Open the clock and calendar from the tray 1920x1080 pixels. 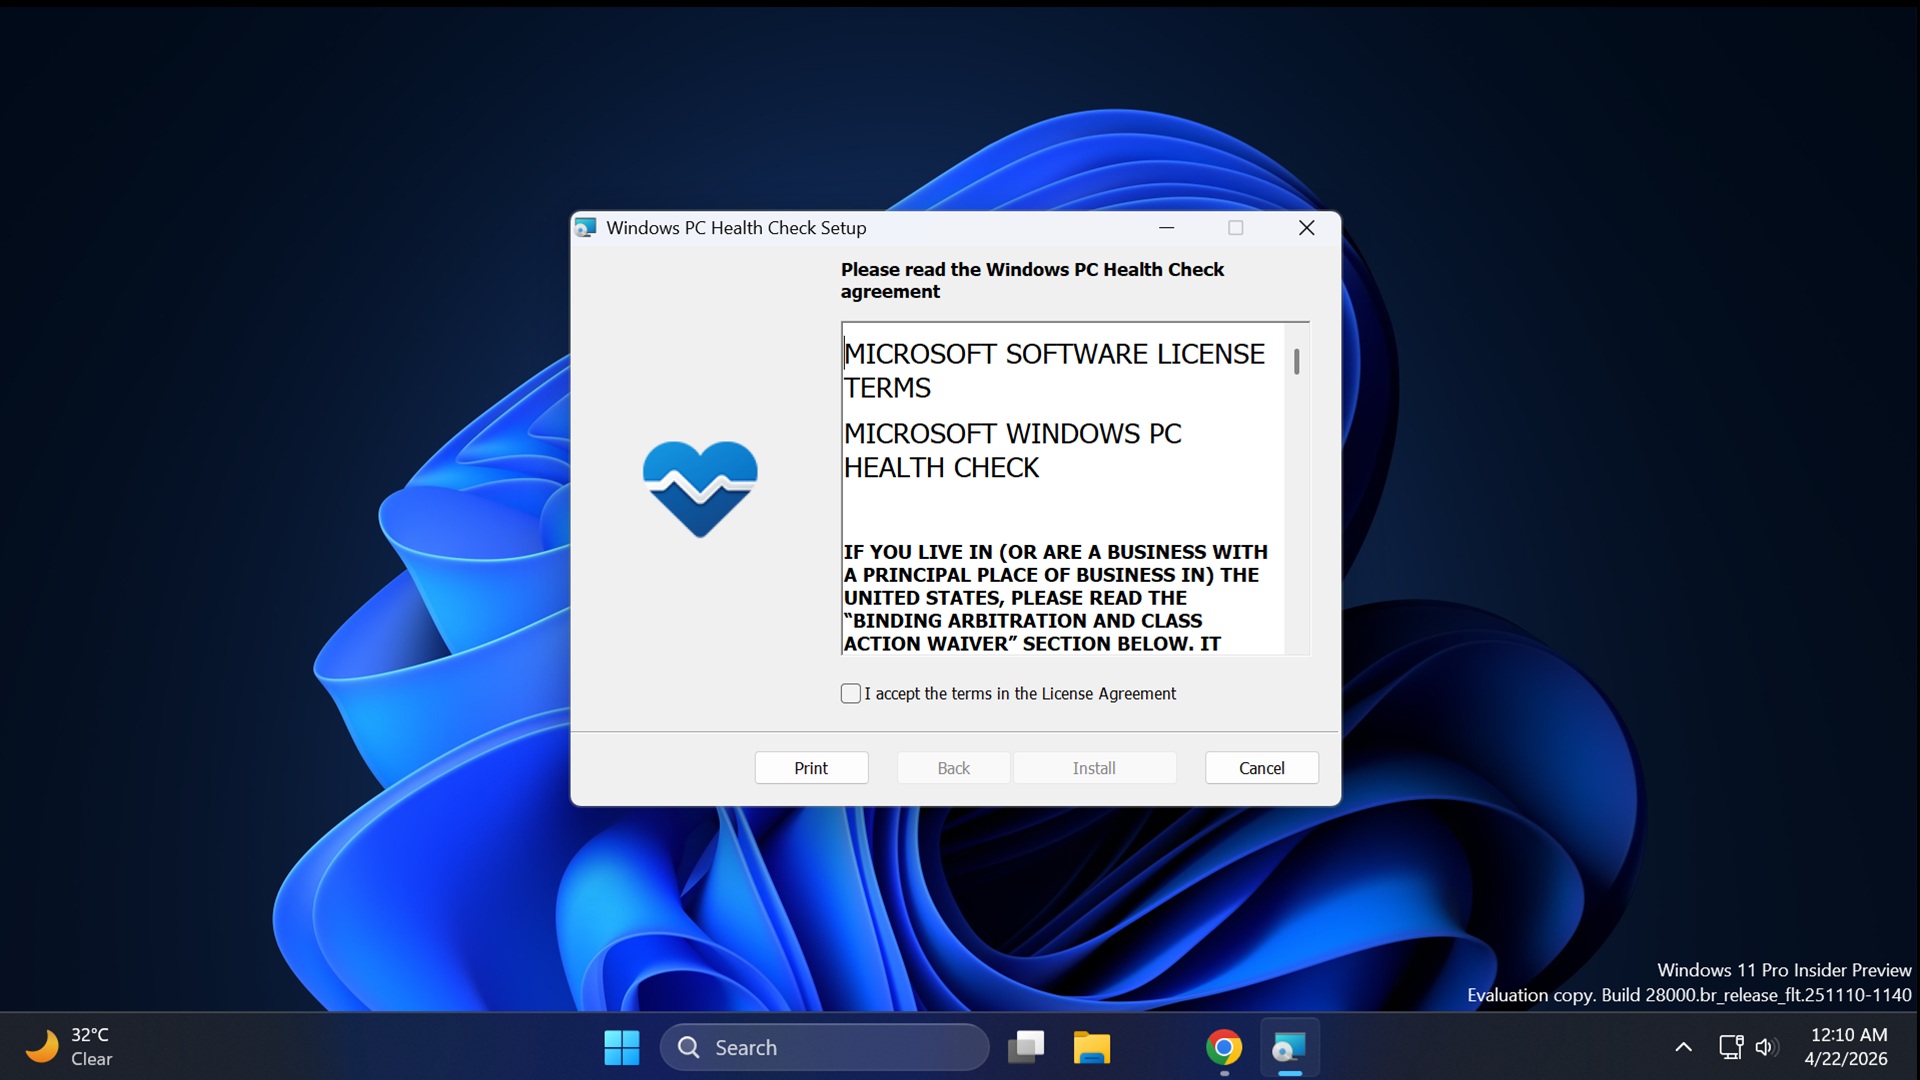tap(1847, 1046)
